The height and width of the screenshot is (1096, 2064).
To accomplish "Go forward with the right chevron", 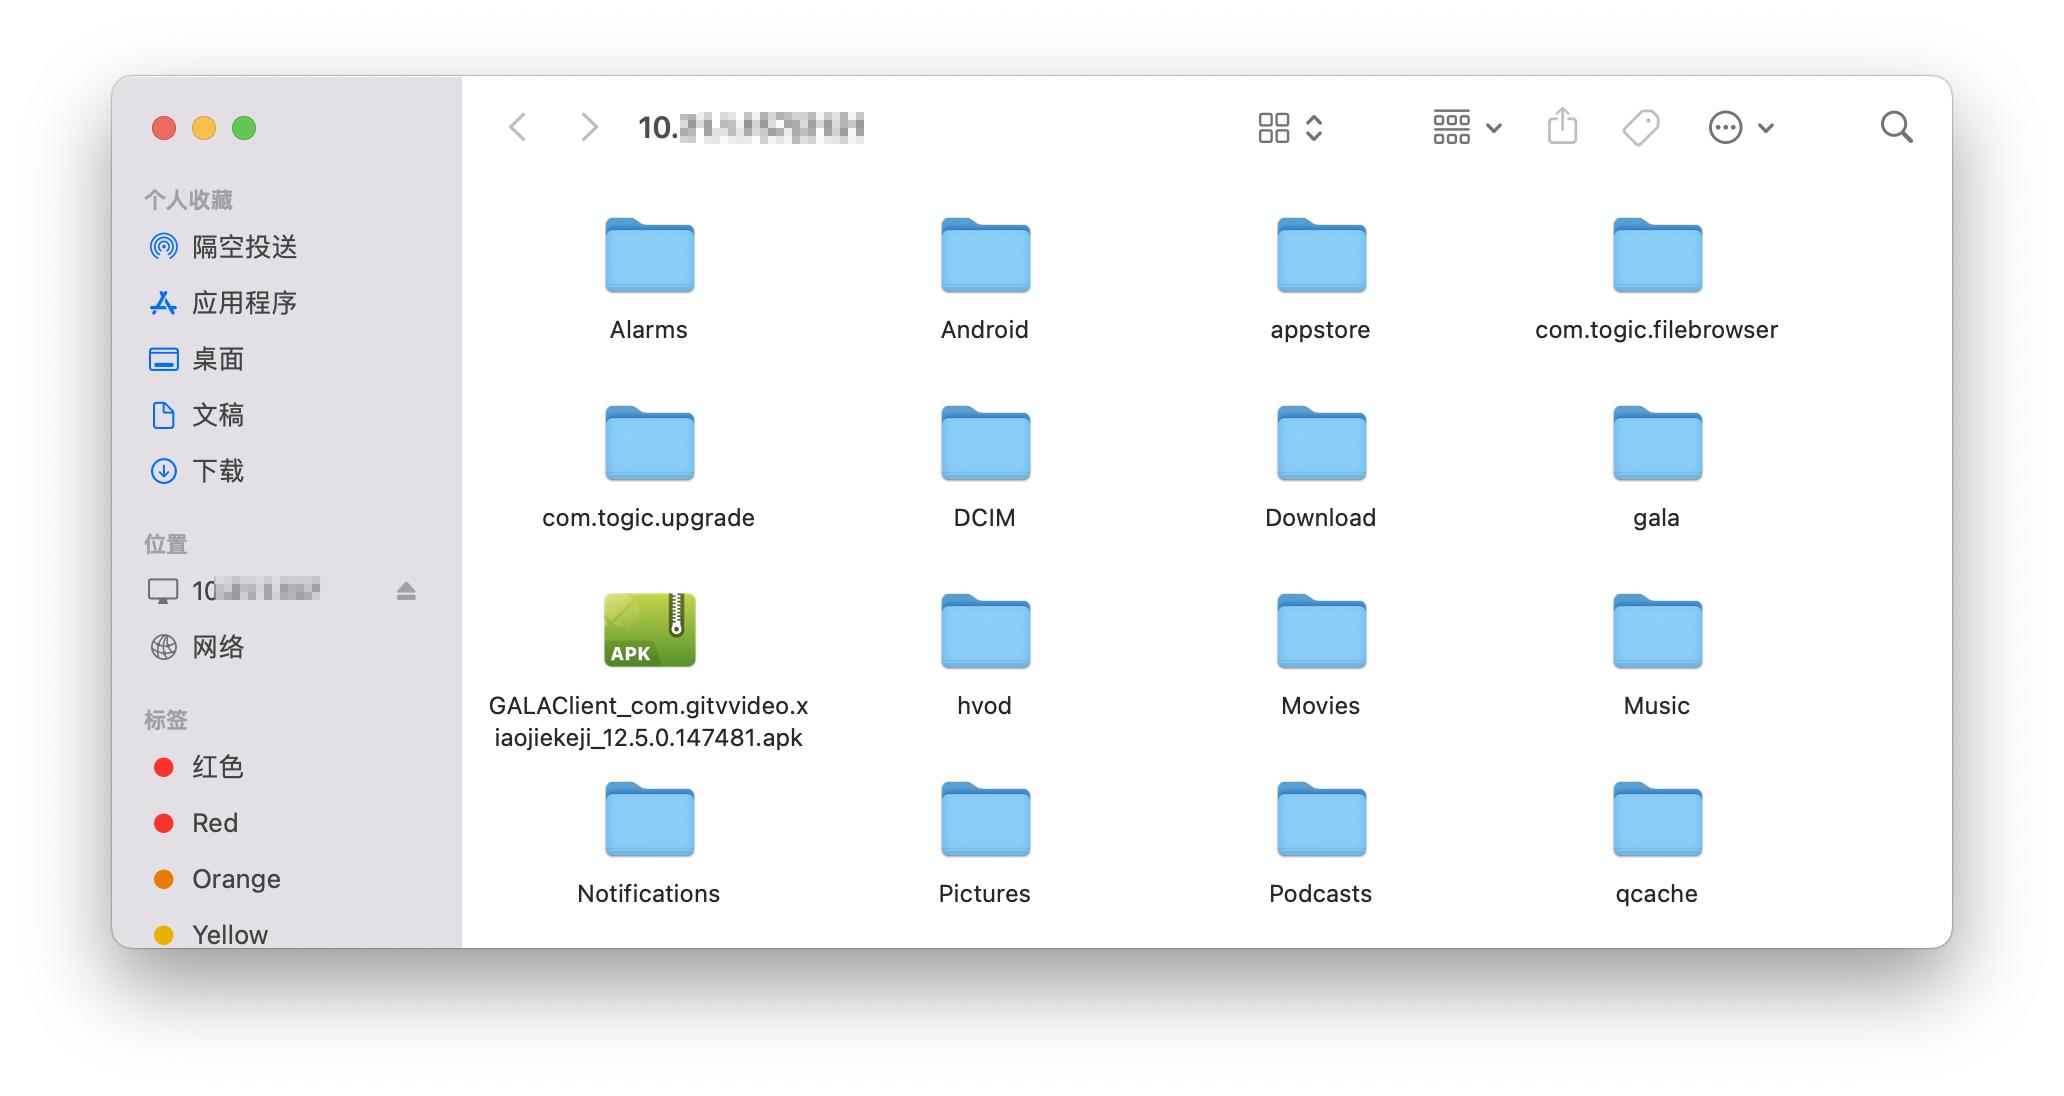I will coord(589,127).
